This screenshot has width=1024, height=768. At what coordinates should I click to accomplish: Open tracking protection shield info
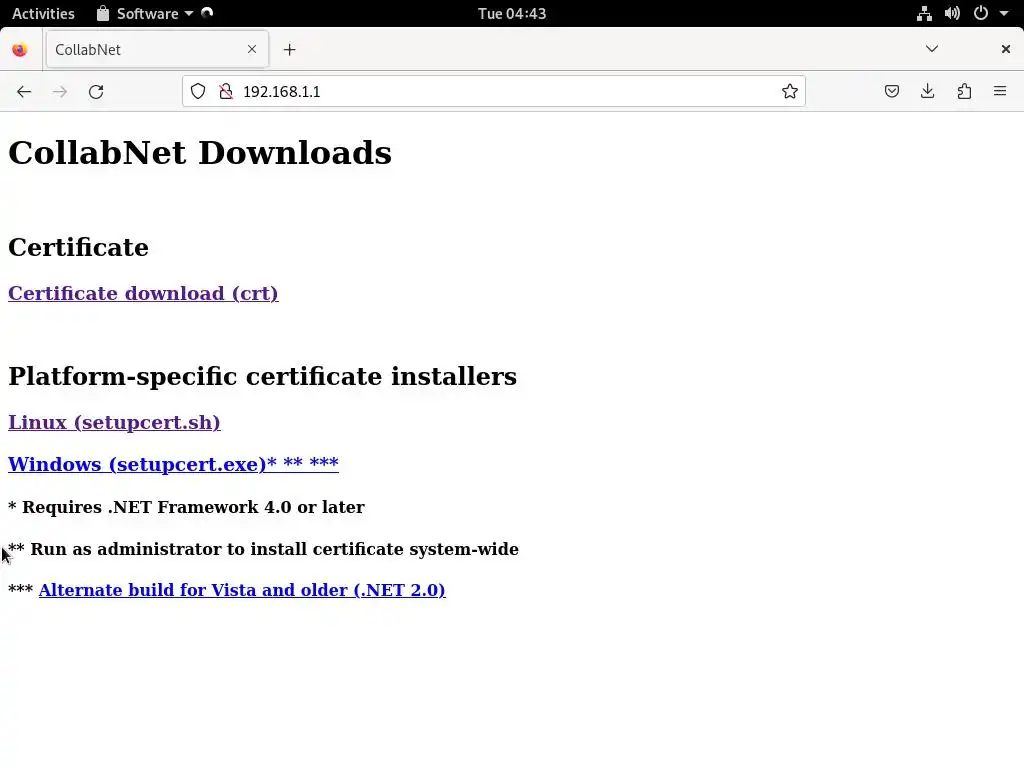(x=198, y=91)
